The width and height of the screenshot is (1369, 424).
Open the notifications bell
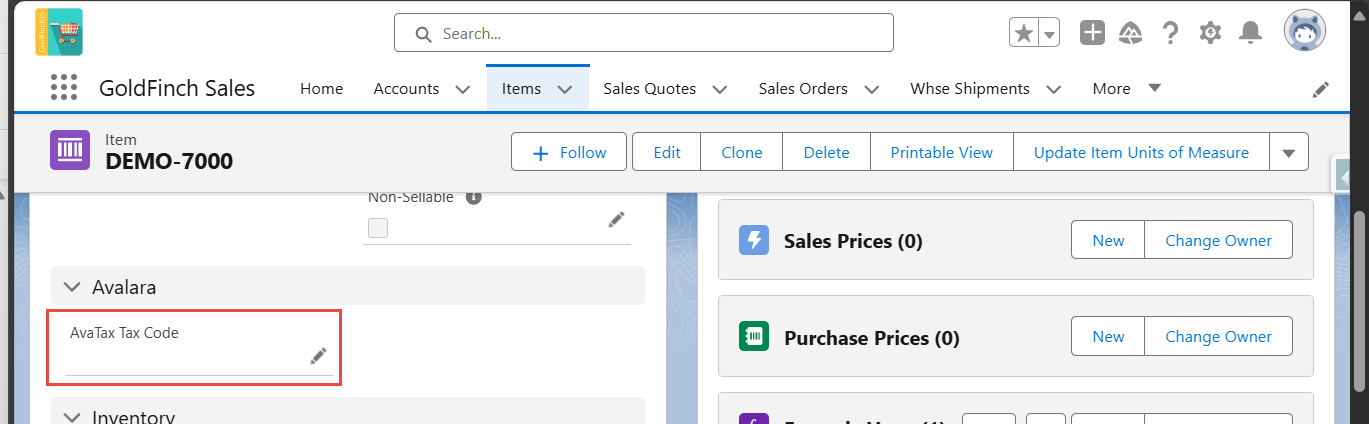point(1250,33)
